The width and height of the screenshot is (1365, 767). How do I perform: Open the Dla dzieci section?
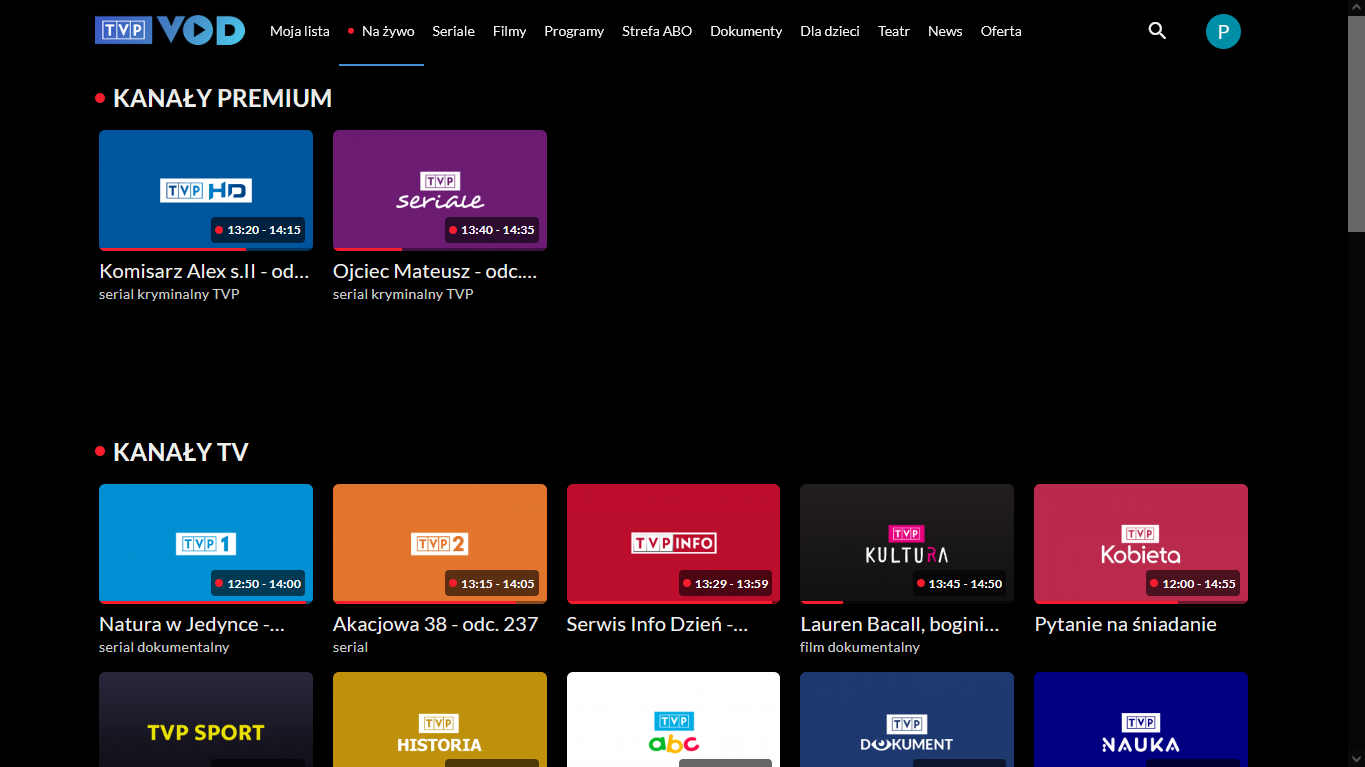(829, 31)
